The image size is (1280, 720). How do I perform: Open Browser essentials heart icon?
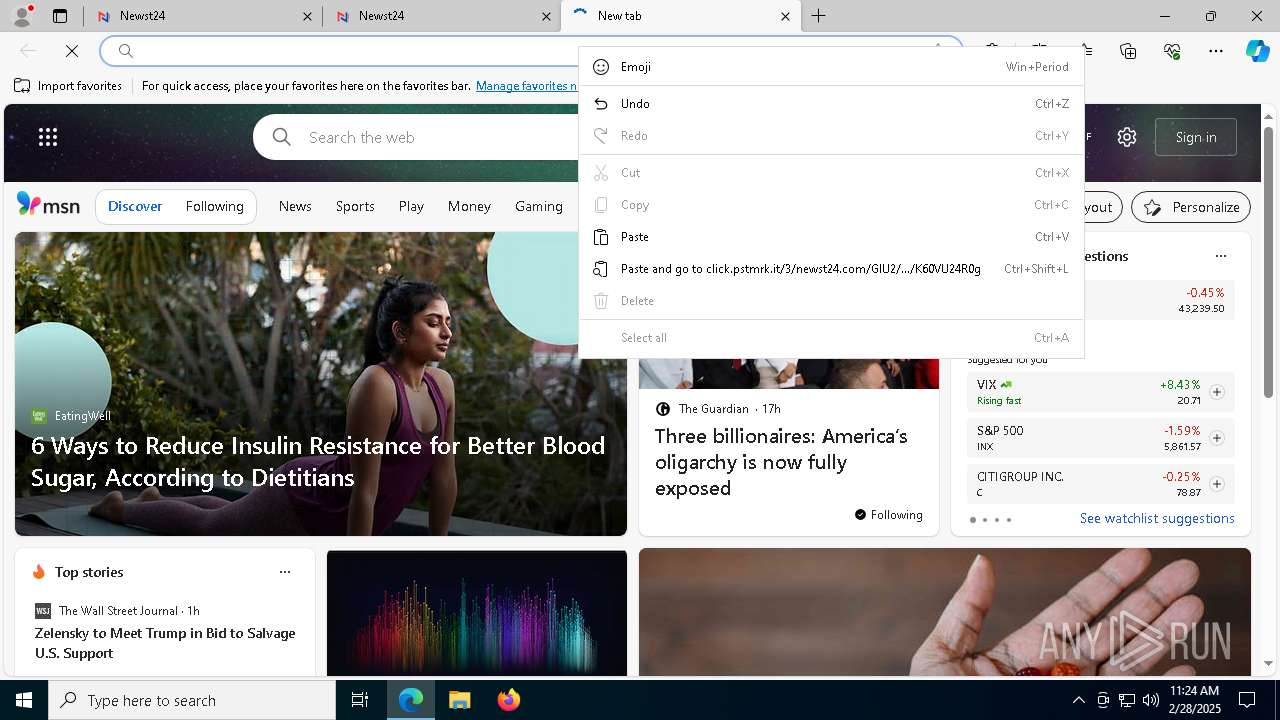1172,51
